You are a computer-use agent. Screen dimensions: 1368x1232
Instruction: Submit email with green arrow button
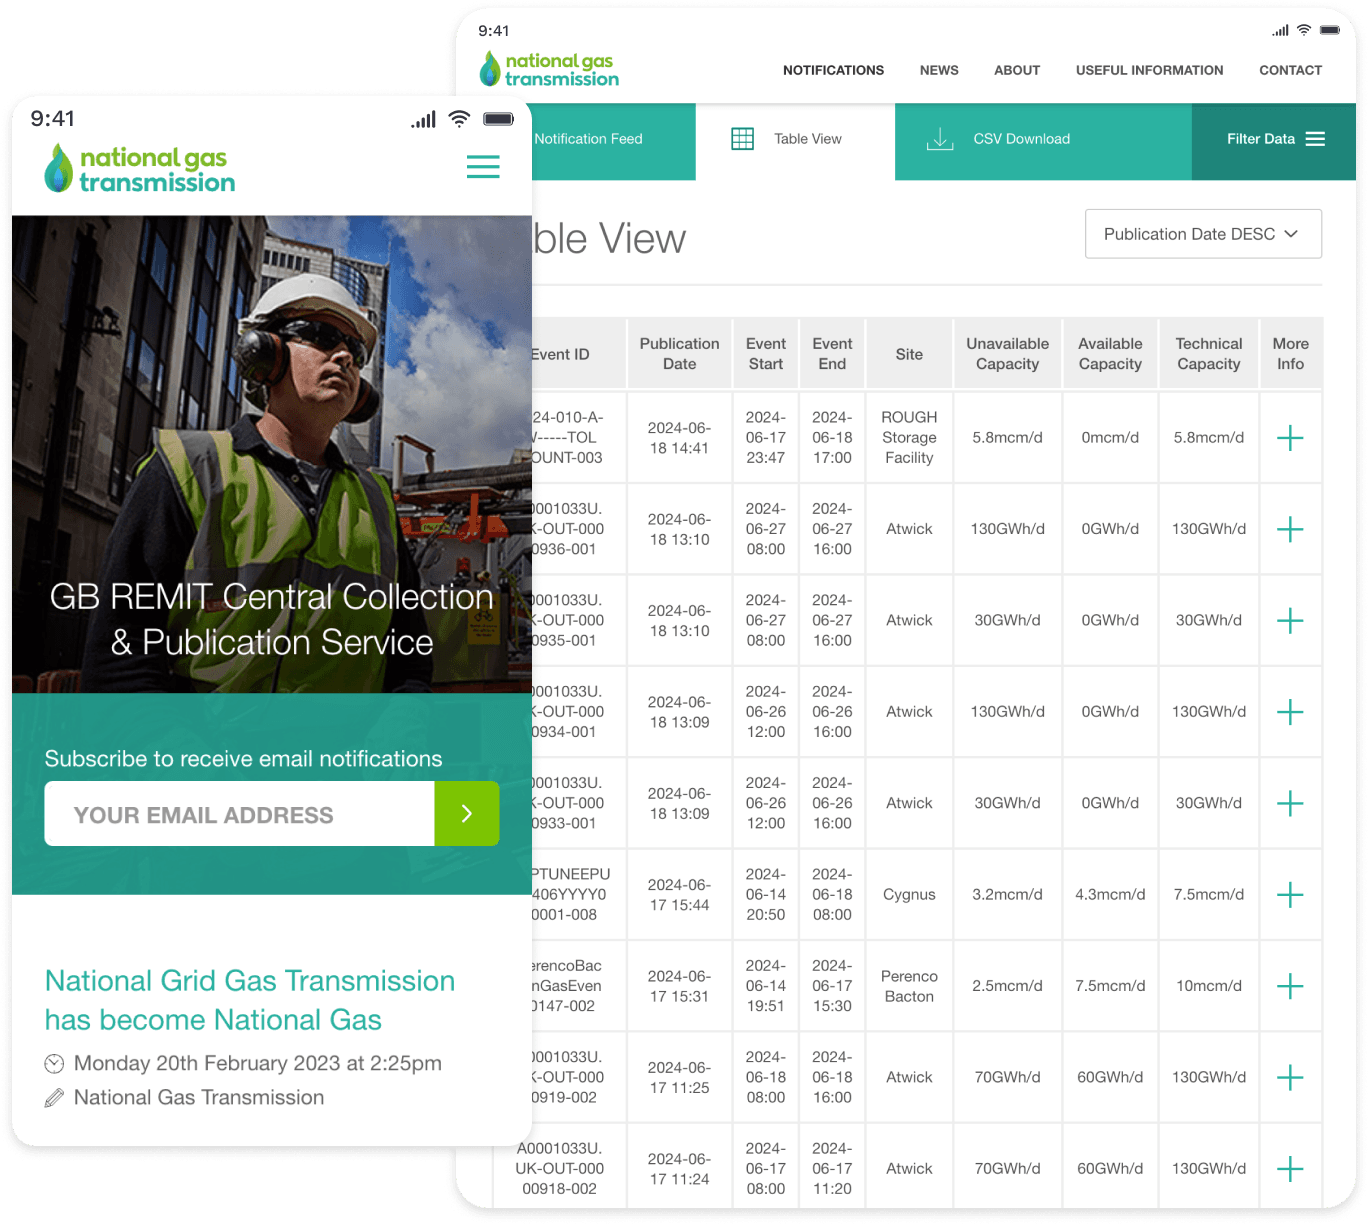click(467, 814)
